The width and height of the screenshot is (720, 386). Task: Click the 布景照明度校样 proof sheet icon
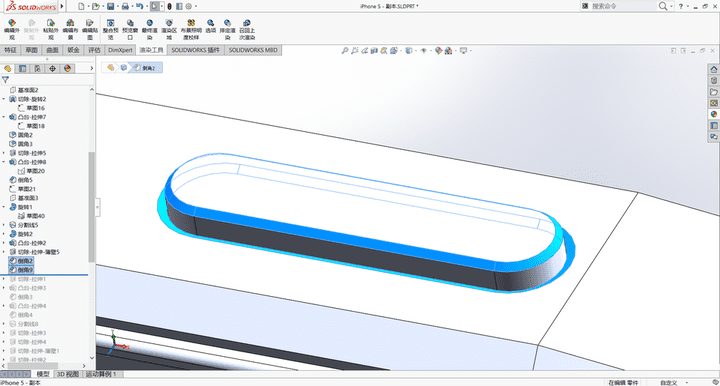pyautogui.click(x=191, y=22)
